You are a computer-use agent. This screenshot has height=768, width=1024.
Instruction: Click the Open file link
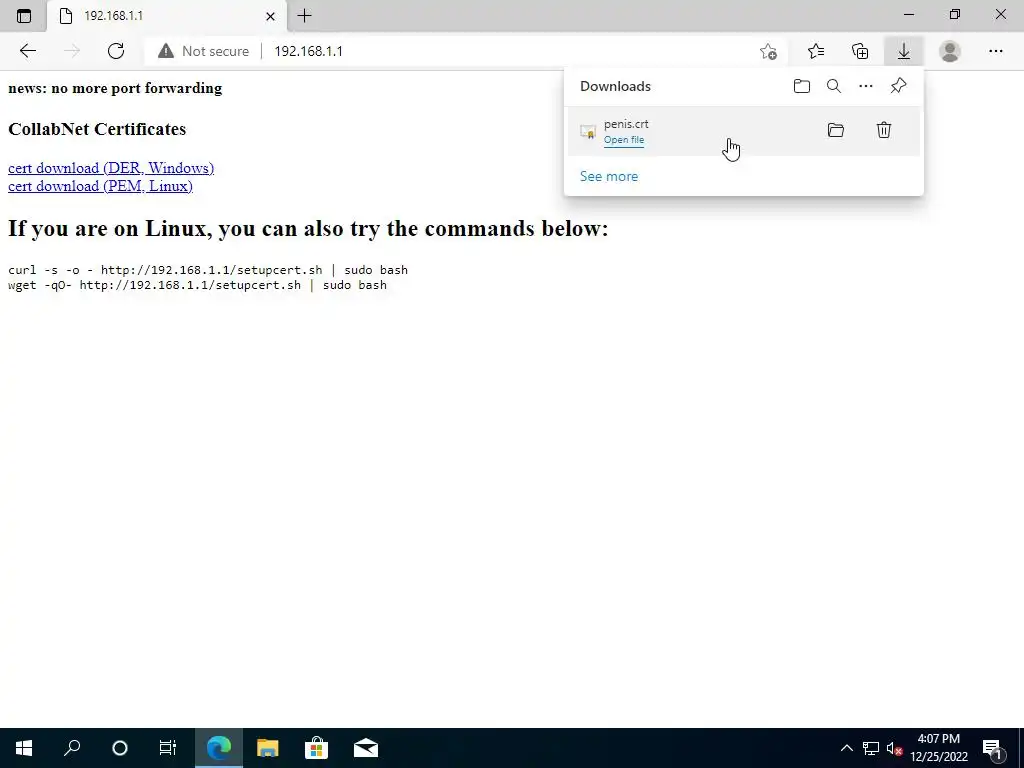(624, 140)
